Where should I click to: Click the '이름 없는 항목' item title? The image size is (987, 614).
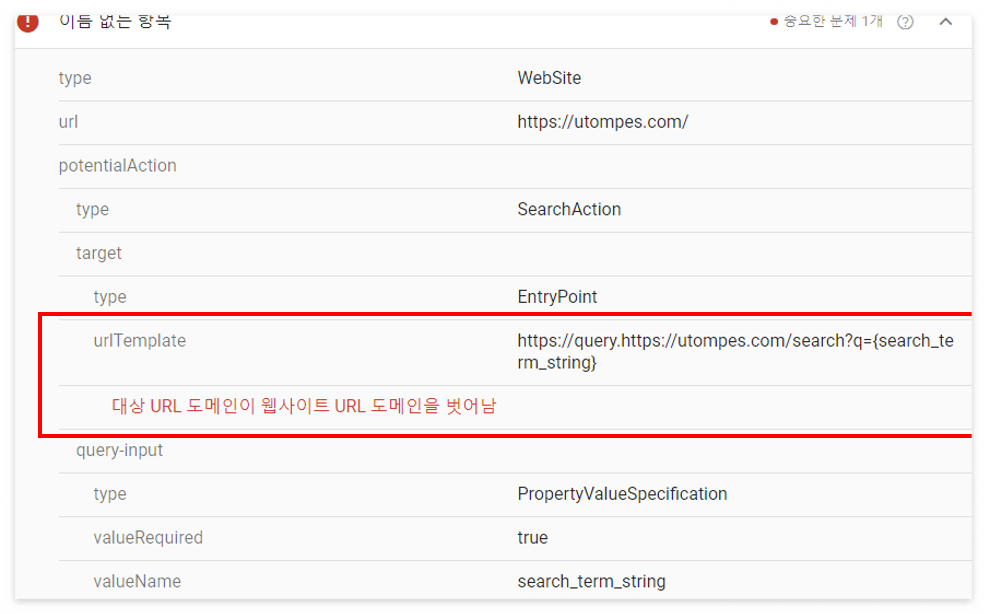coord(115,21)
